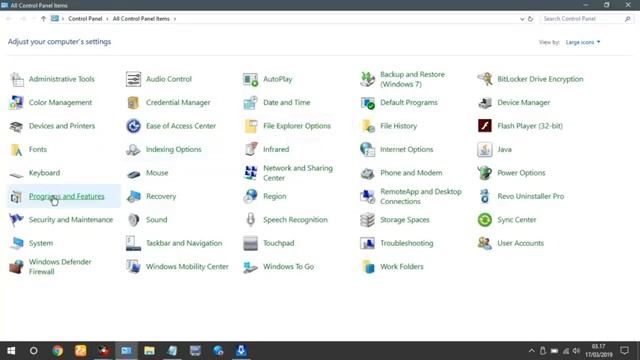Image resolution: width=640 pixels, height=360 pixels.
Task: Click the Security and Maintenance link
Action: [x=71, y=220]
